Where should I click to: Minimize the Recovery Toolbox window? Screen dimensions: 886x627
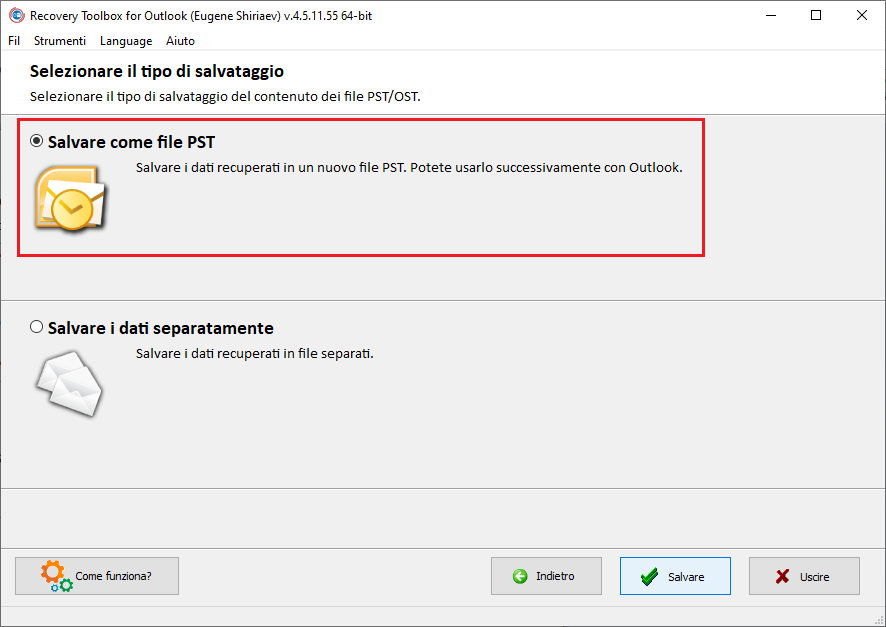(x=771, y=15)
